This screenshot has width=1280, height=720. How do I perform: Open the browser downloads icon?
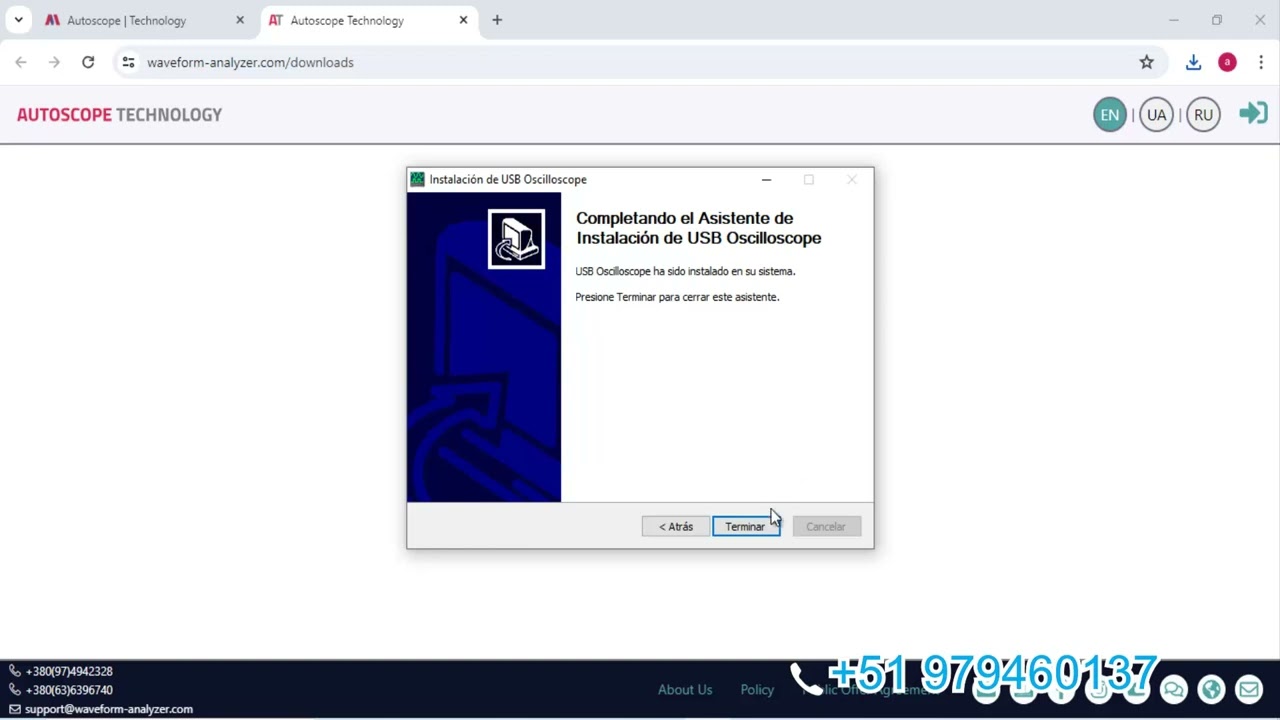(x=1193, y=62)
